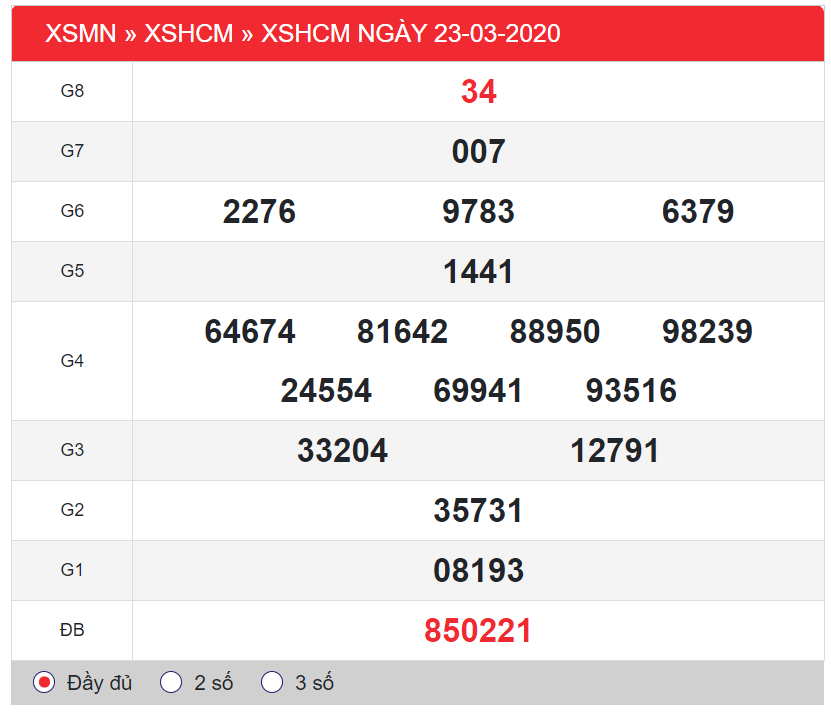Click the first XSHCM breadcrumb link

tap(188, 33)
